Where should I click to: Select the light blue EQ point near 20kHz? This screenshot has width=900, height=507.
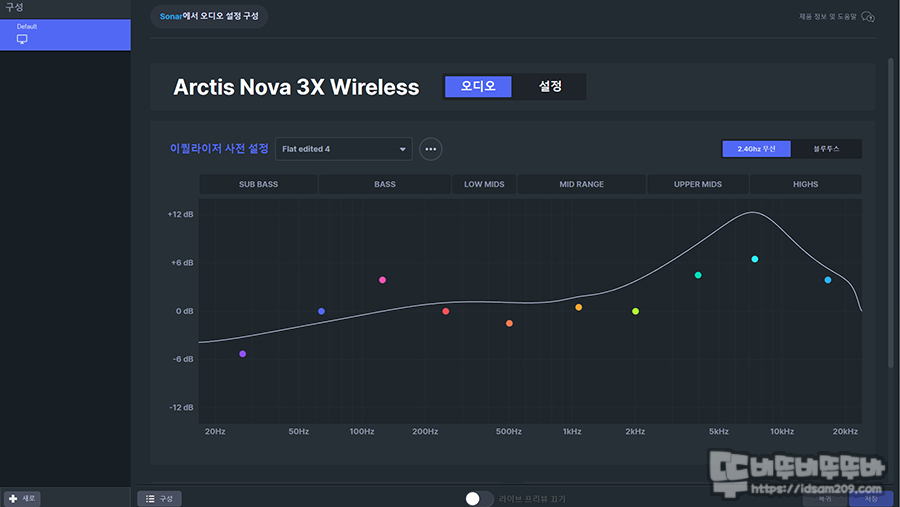tap(828, 280)
